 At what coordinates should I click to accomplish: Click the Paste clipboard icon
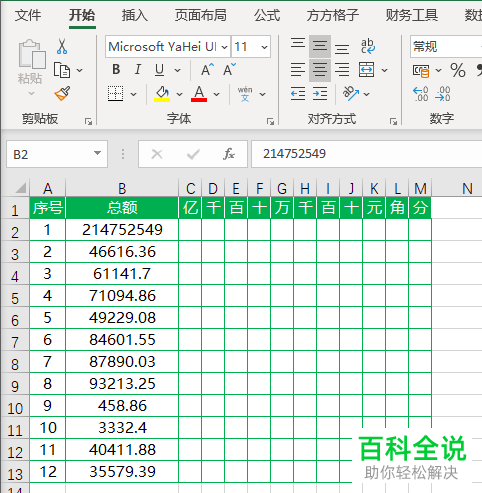click(x=32, y=54)
